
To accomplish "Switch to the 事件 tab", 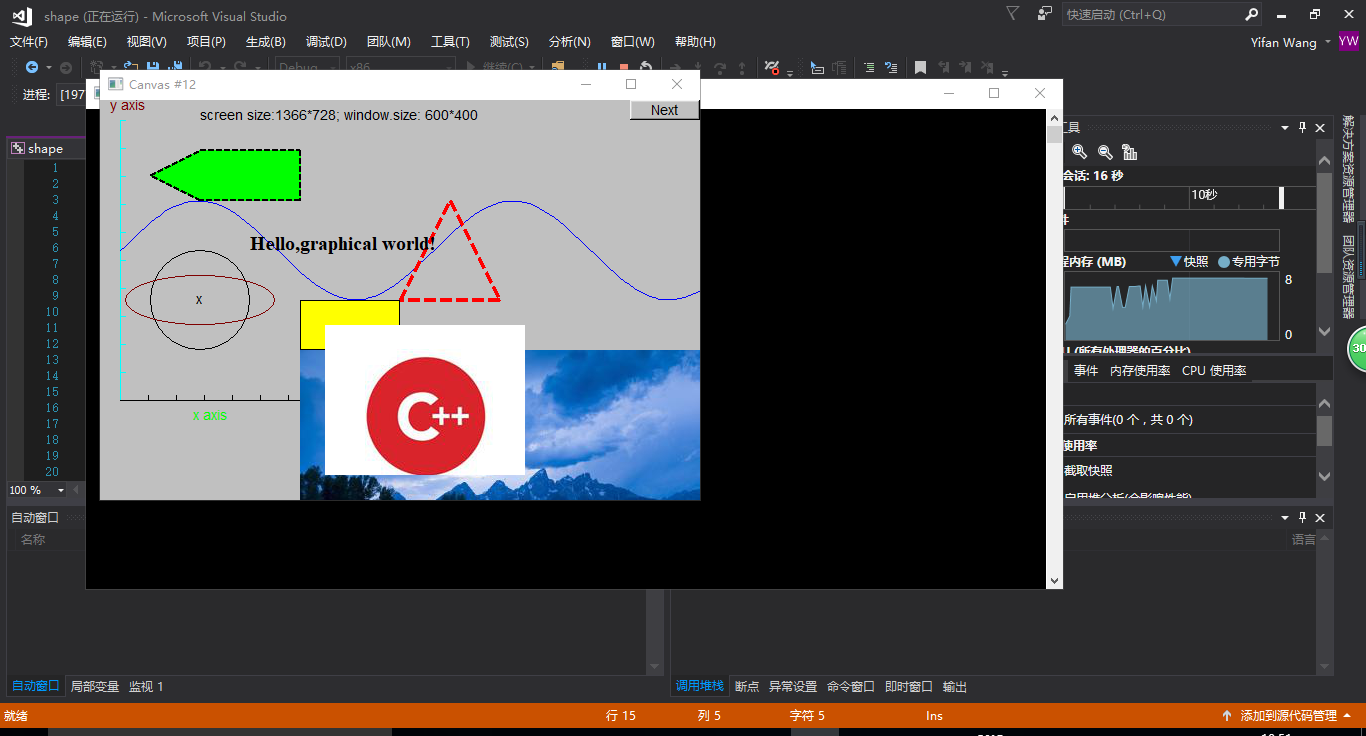I will 1086,371.
